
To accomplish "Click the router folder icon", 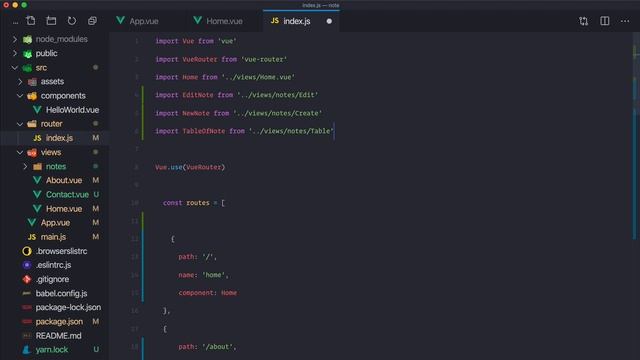I will [x=32, y=124].
